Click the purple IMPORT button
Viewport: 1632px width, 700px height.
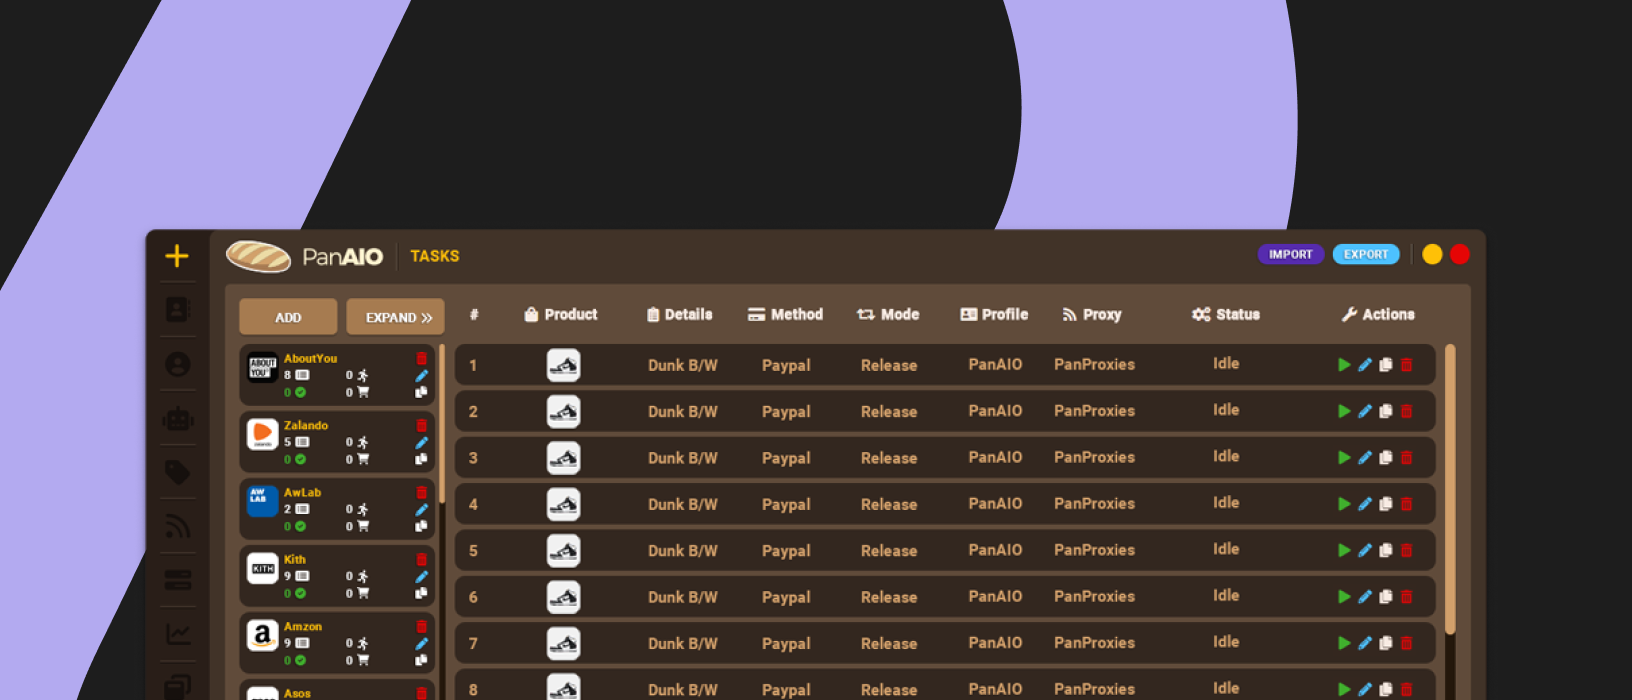pyautogui.click(x=1290, y=254)
